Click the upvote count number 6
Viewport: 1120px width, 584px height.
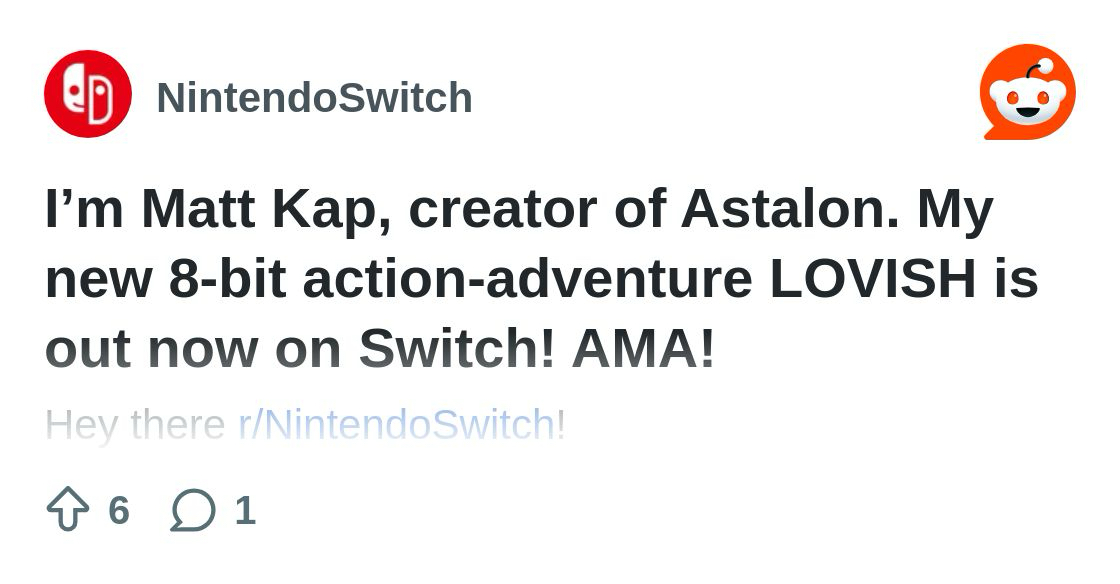click(x=119, y=510)
